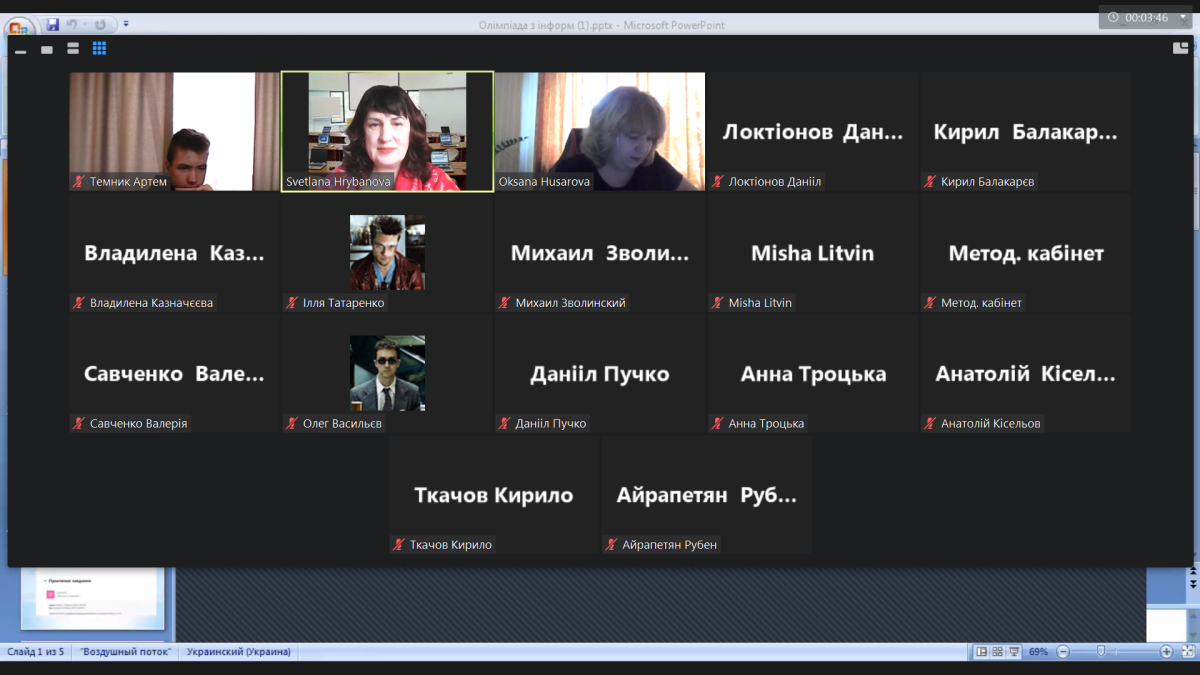The image size is (1200, 675).
Task: Click the single-bar minimize video panel icon
Action: [20, 50]
